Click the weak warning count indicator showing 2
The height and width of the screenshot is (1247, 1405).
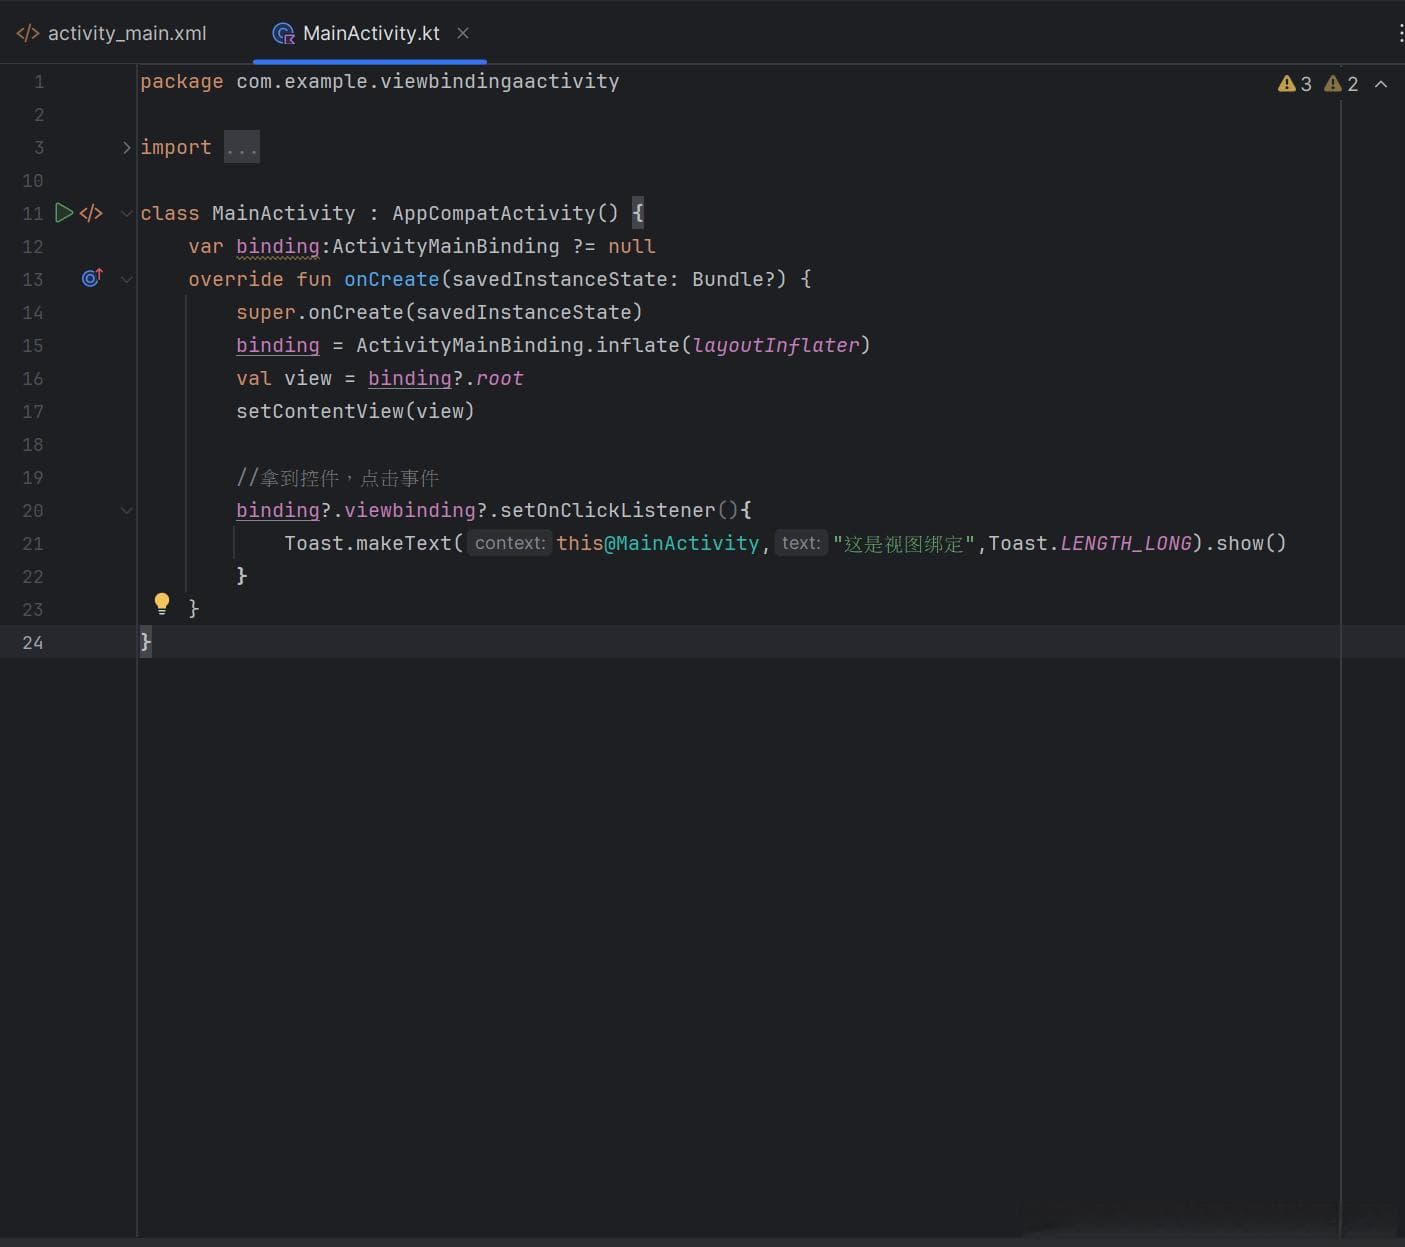[x=1342, y=84]
